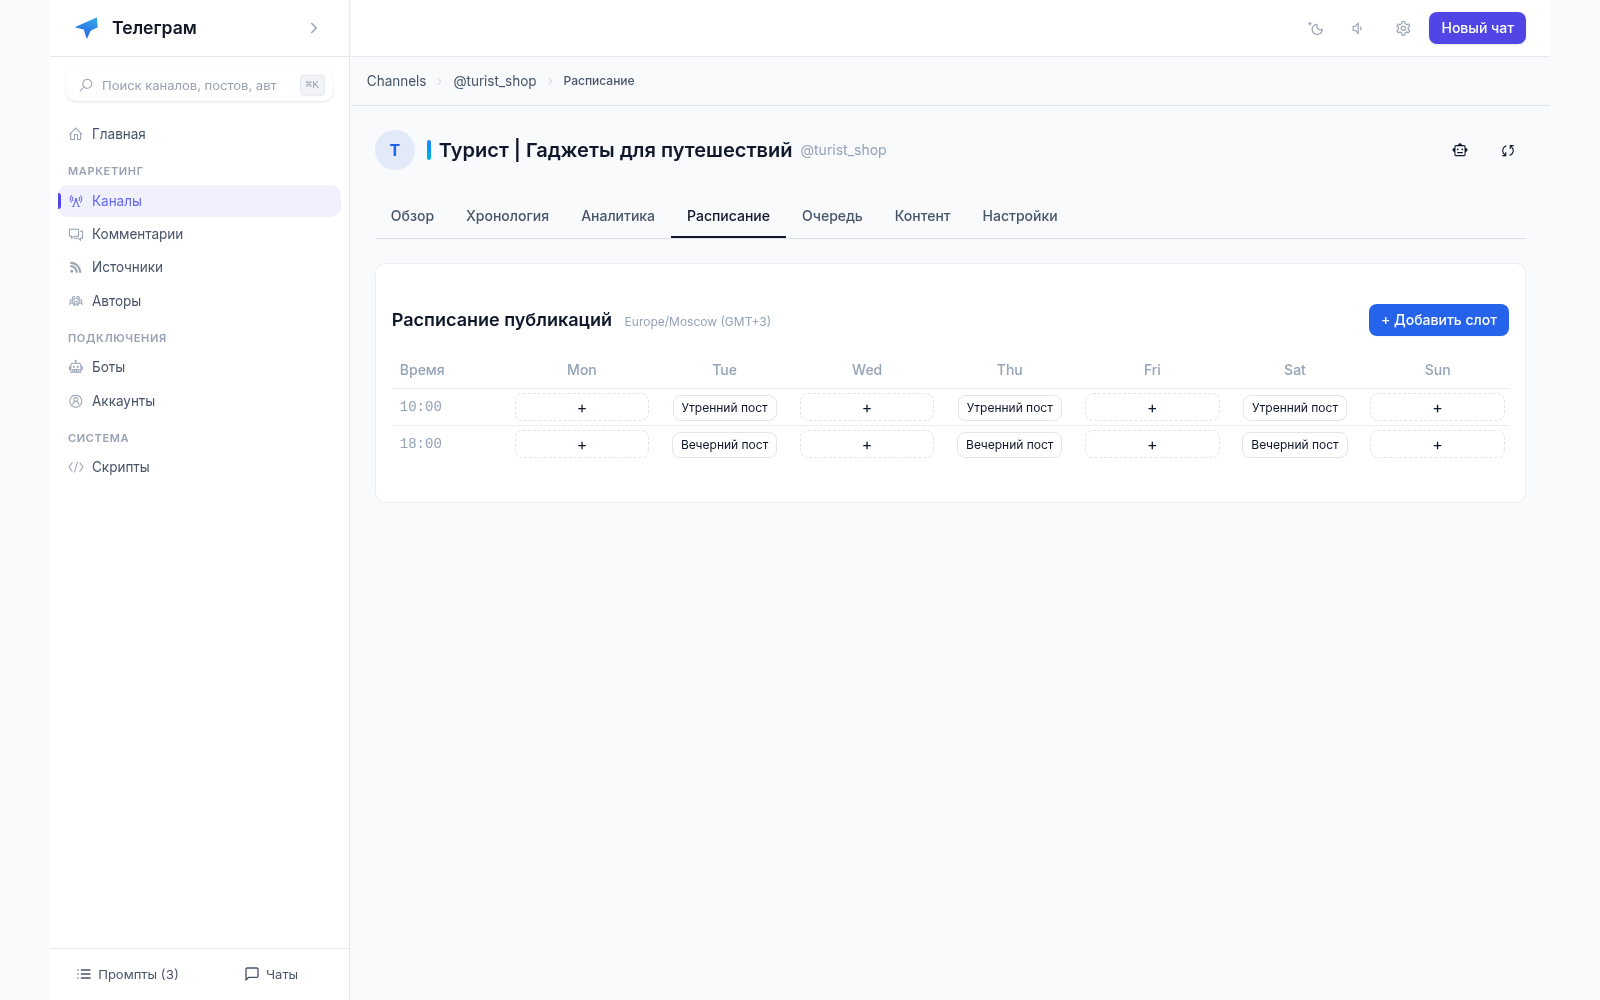Add slot on Sun at 10:00
Screen dimensions: 1600x1000
point(1437,407)
